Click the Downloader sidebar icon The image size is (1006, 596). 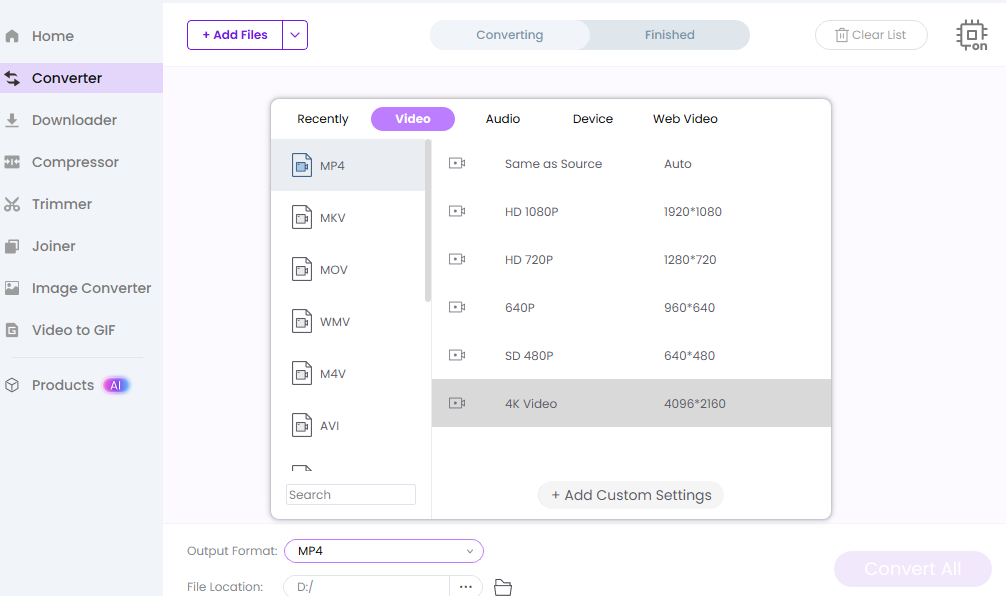(12, 120)
